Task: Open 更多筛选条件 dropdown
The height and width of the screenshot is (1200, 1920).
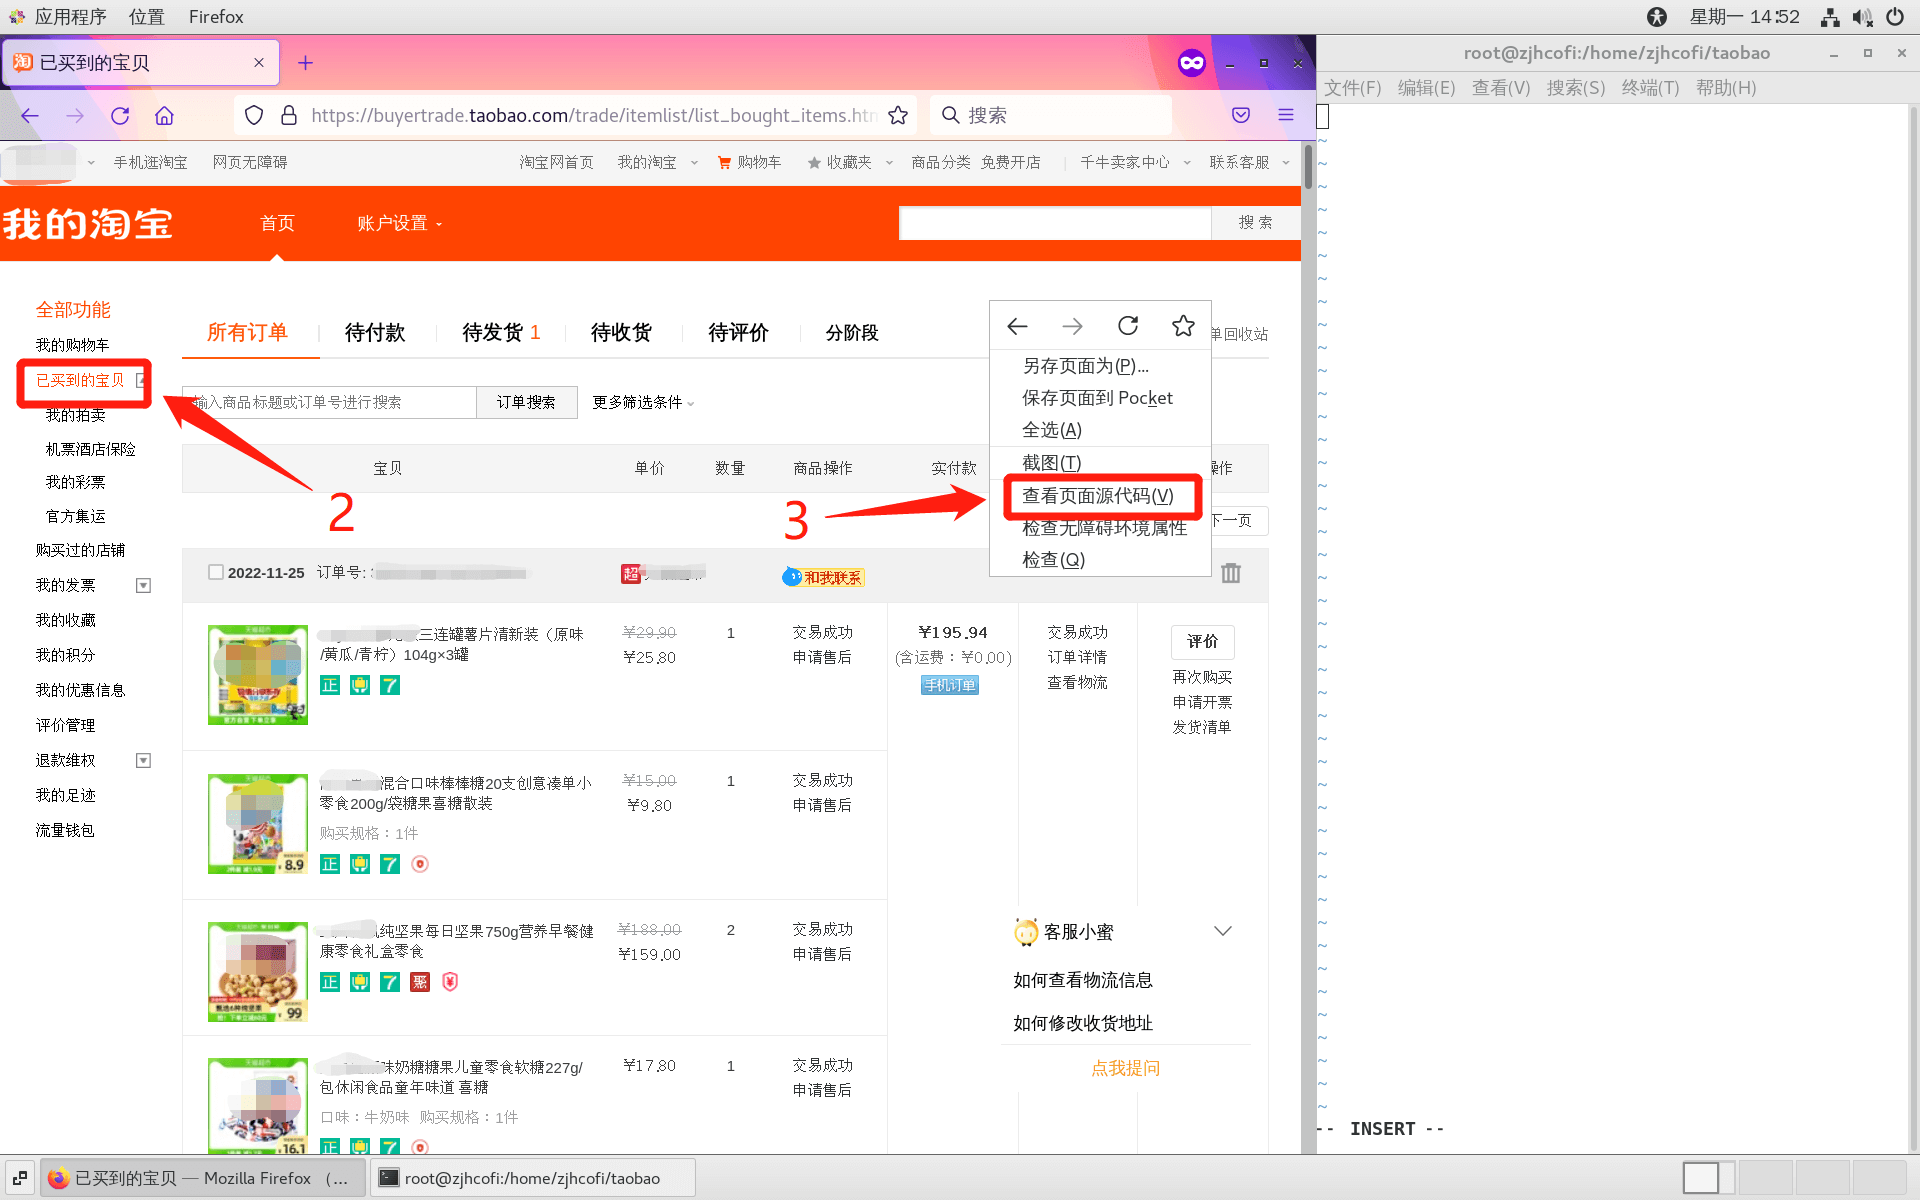Action: tap(643, 402)
